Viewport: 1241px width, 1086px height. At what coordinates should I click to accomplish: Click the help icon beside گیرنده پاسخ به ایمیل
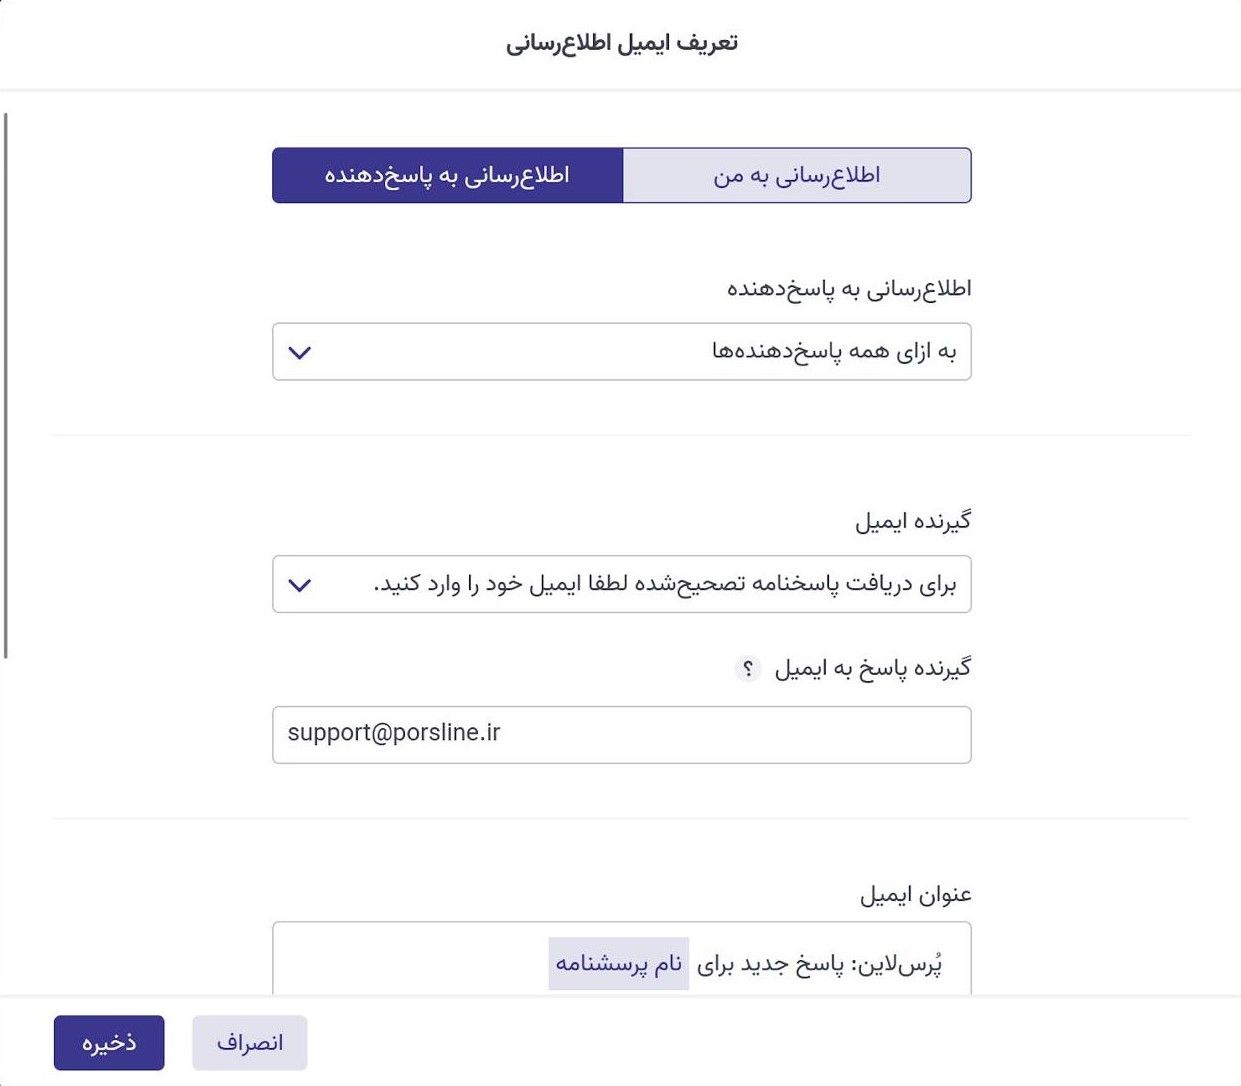pos(747,669)
